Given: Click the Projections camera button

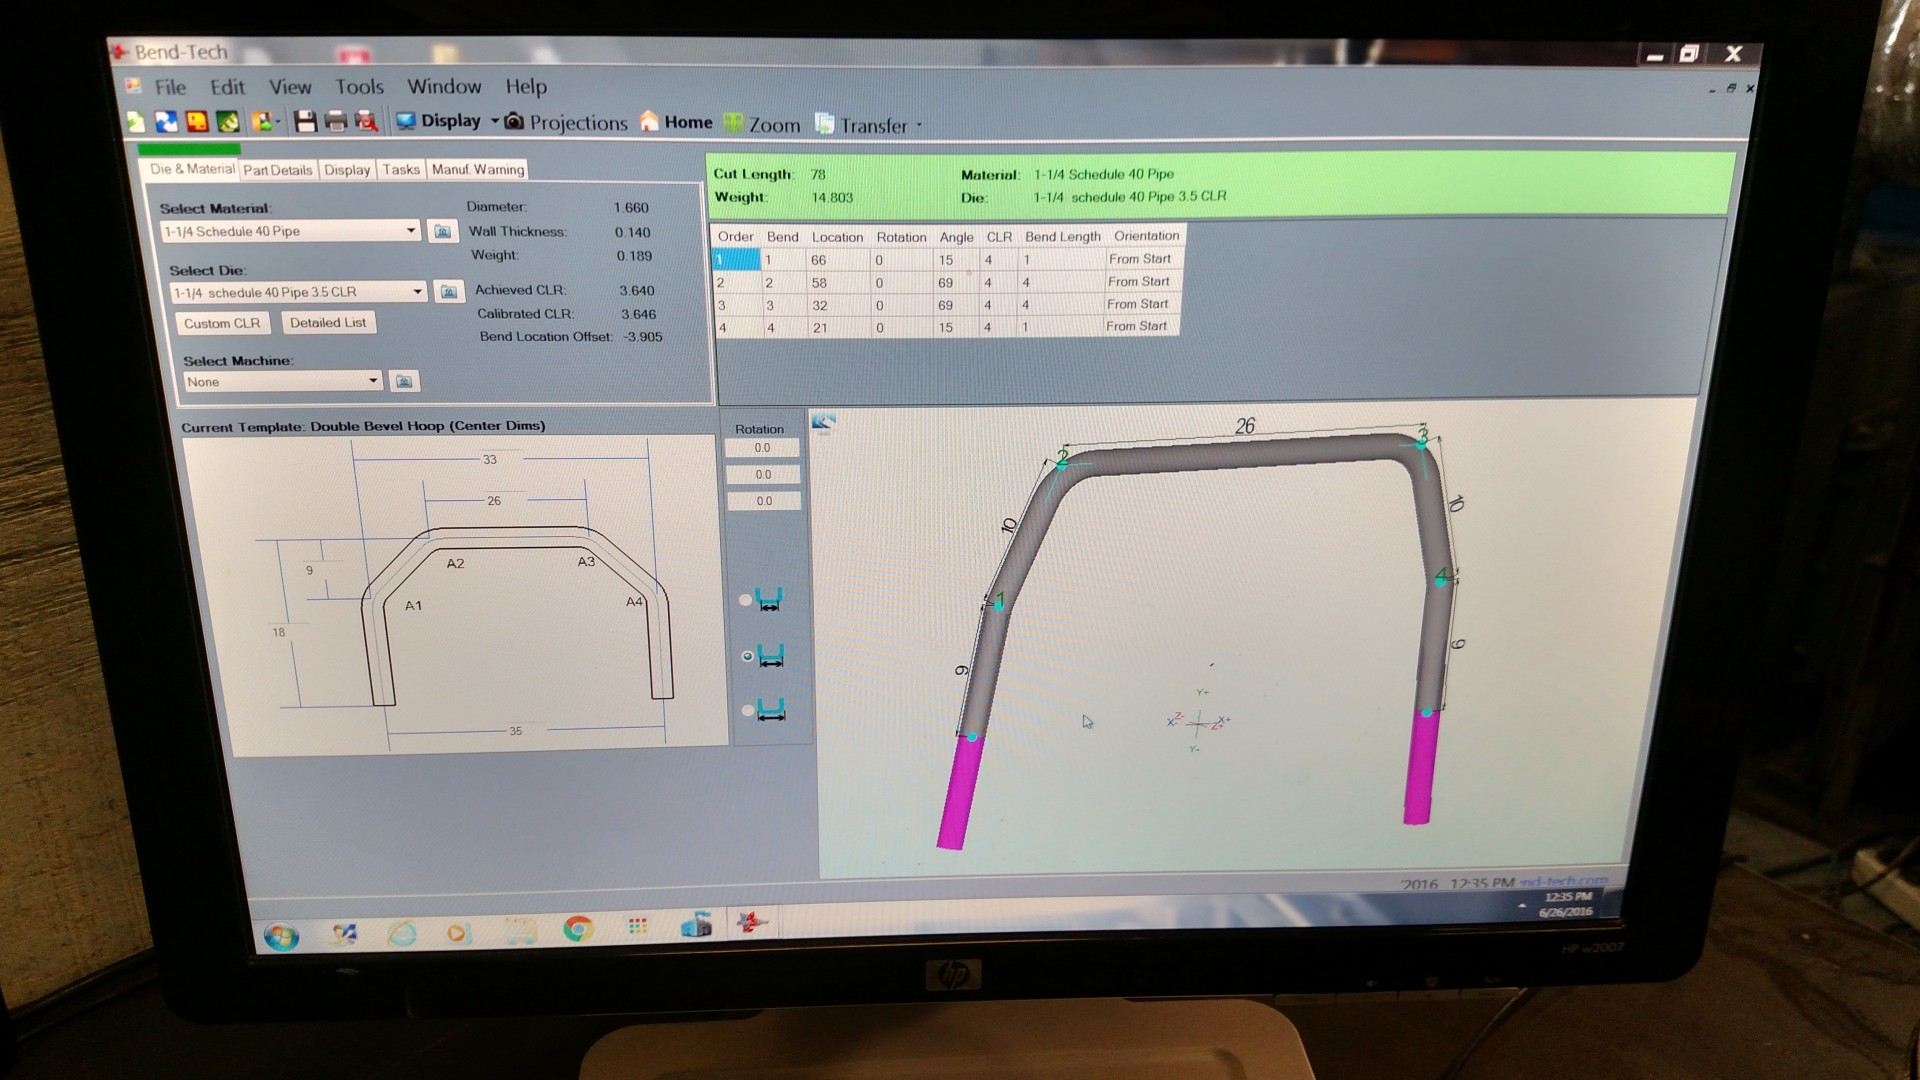Looking at the screenshot, I should (x=566, y=122).
